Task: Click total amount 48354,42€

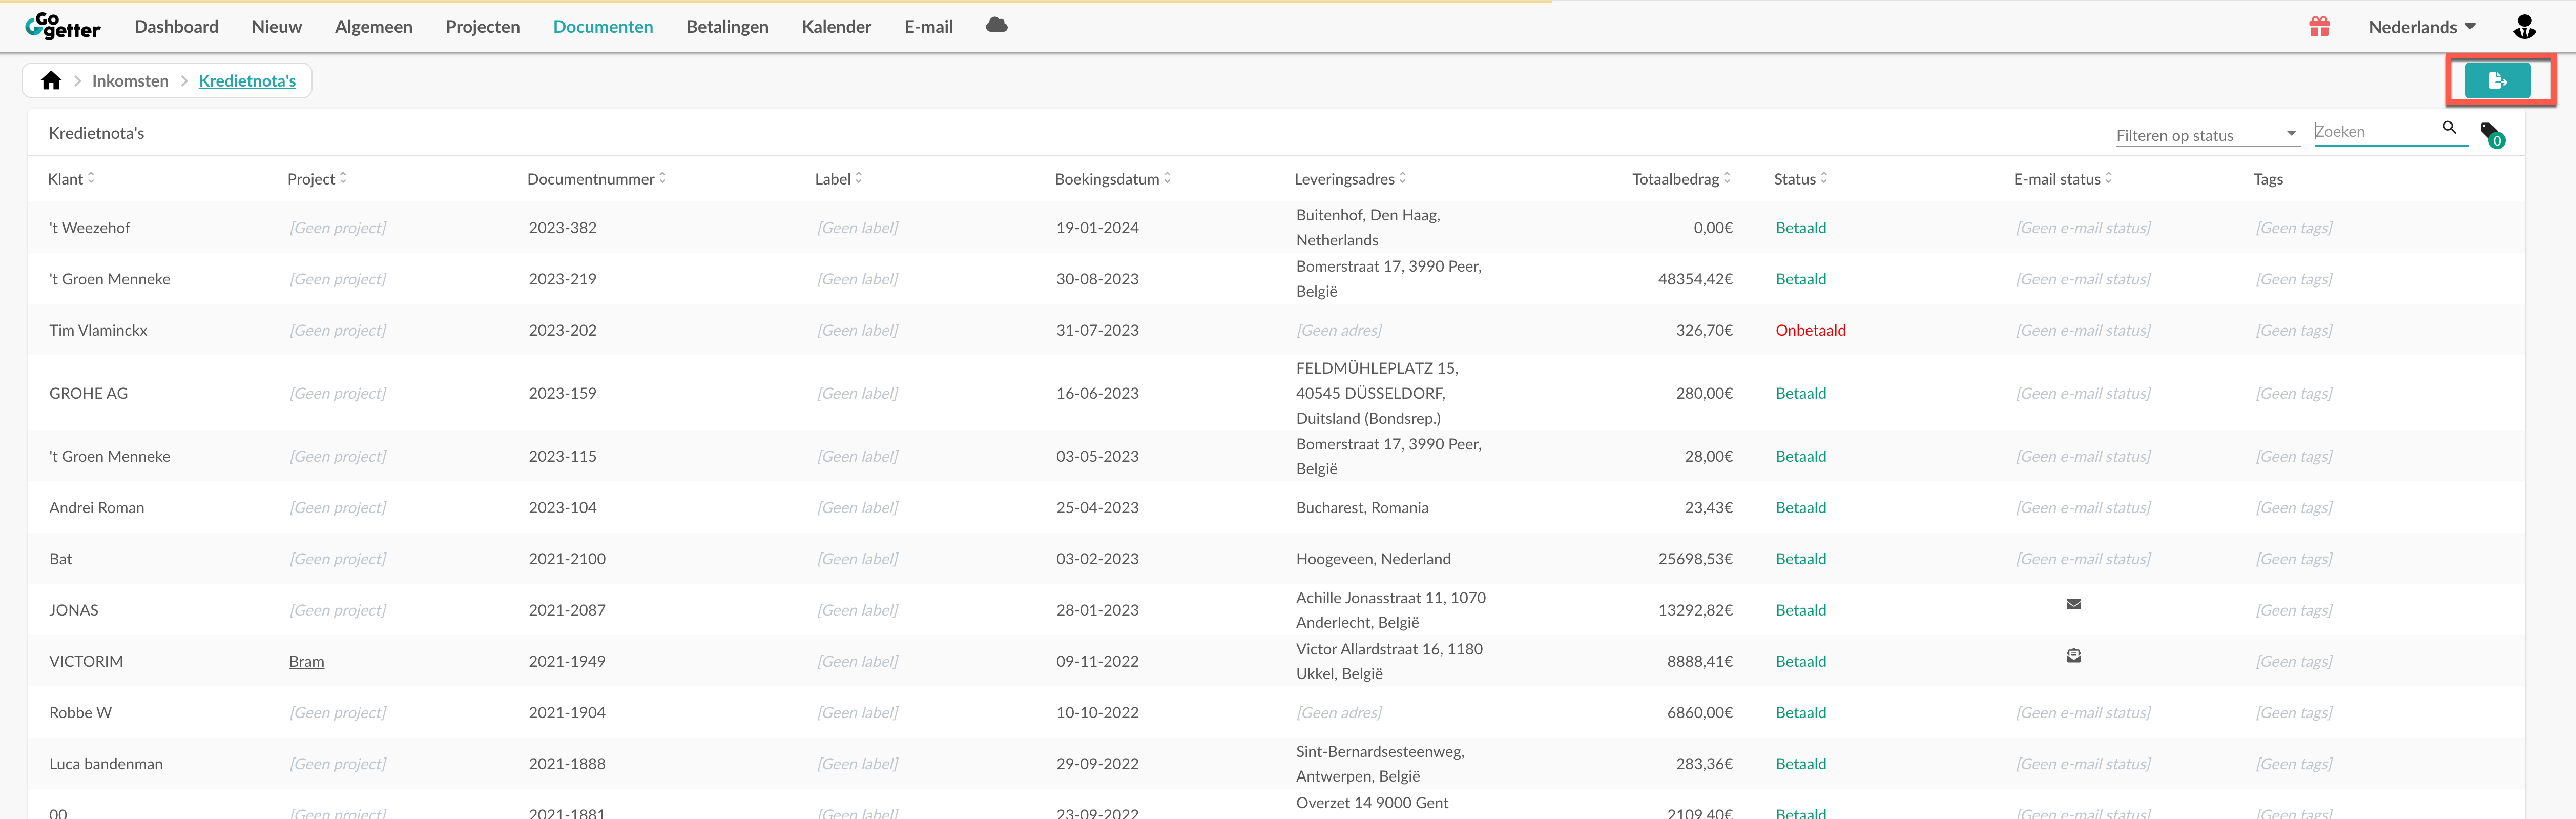Action: [x=1695, y=279]
